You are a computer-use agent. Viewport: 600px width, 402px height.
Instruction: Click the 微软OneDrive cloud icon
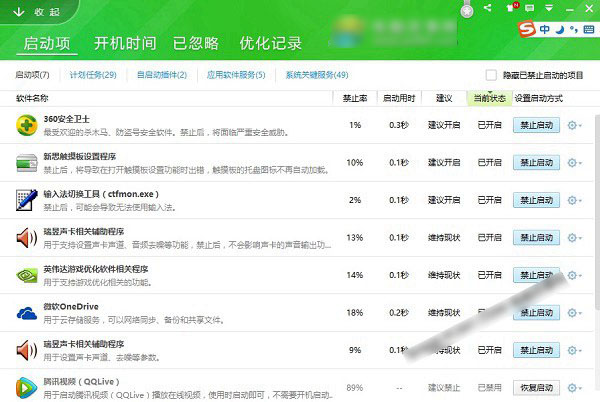click(x=26, y=313)
